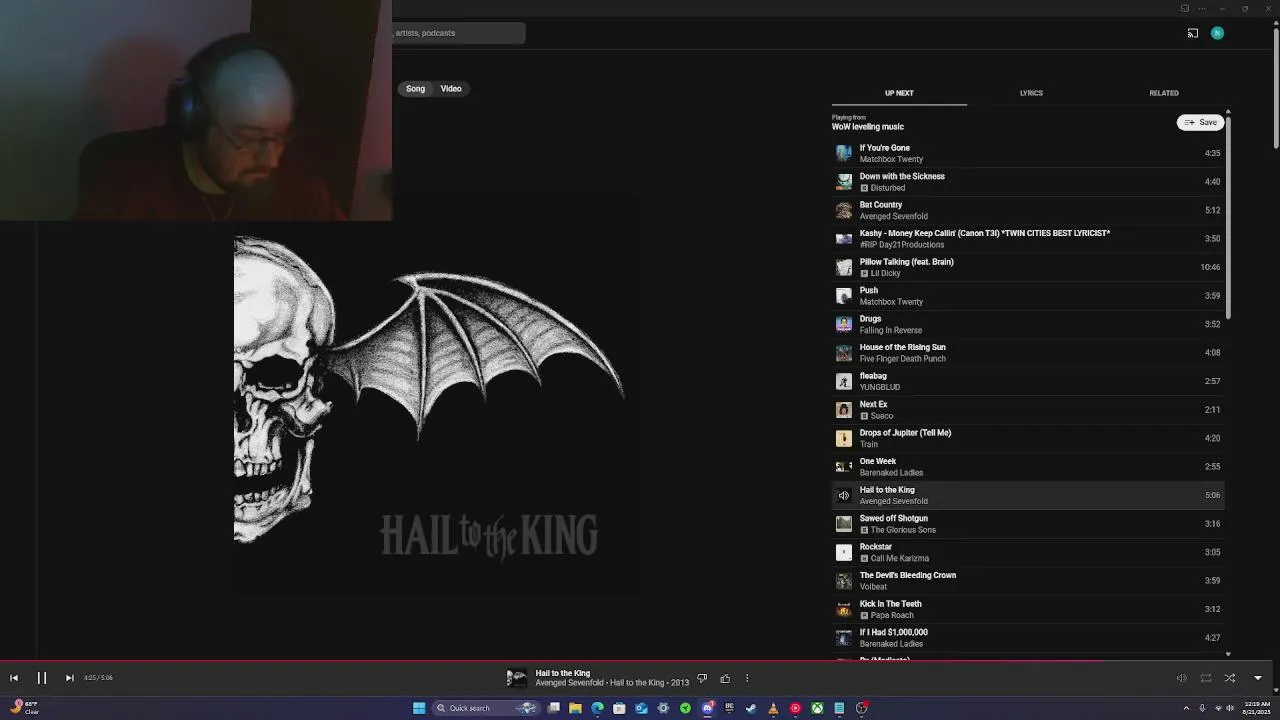Toggle repeat mode in player bar
Viewport: 1280px width, 720px height.
tap(1206, 678)
